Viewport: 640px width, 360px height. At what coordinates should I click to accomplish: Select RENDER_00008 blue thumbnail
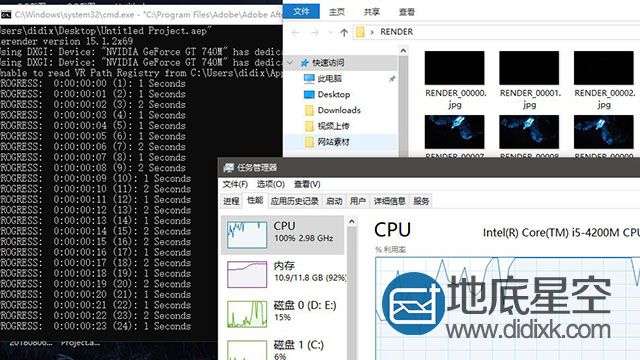[x=529, y=132]
